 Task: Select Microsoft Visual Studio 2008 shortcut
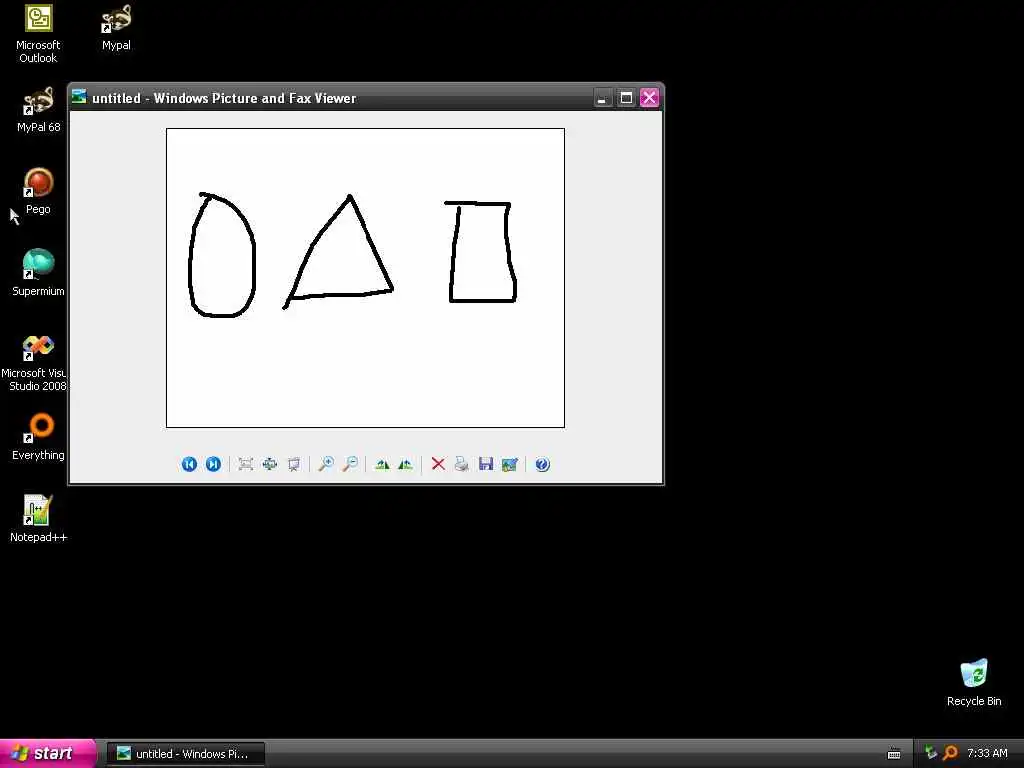click(34, 362)
